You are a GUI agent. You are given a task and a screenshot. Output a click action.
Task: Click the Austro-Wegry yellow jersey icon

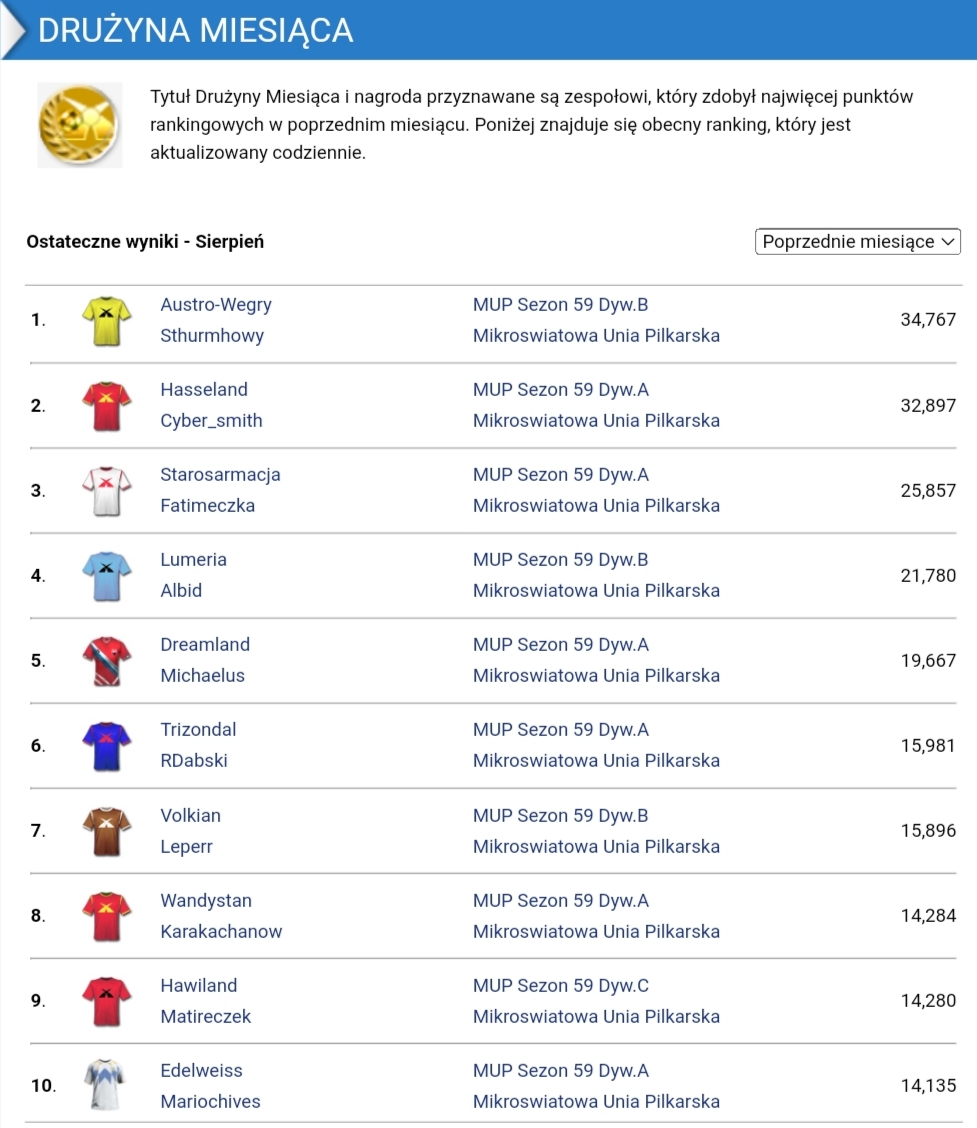107,320
